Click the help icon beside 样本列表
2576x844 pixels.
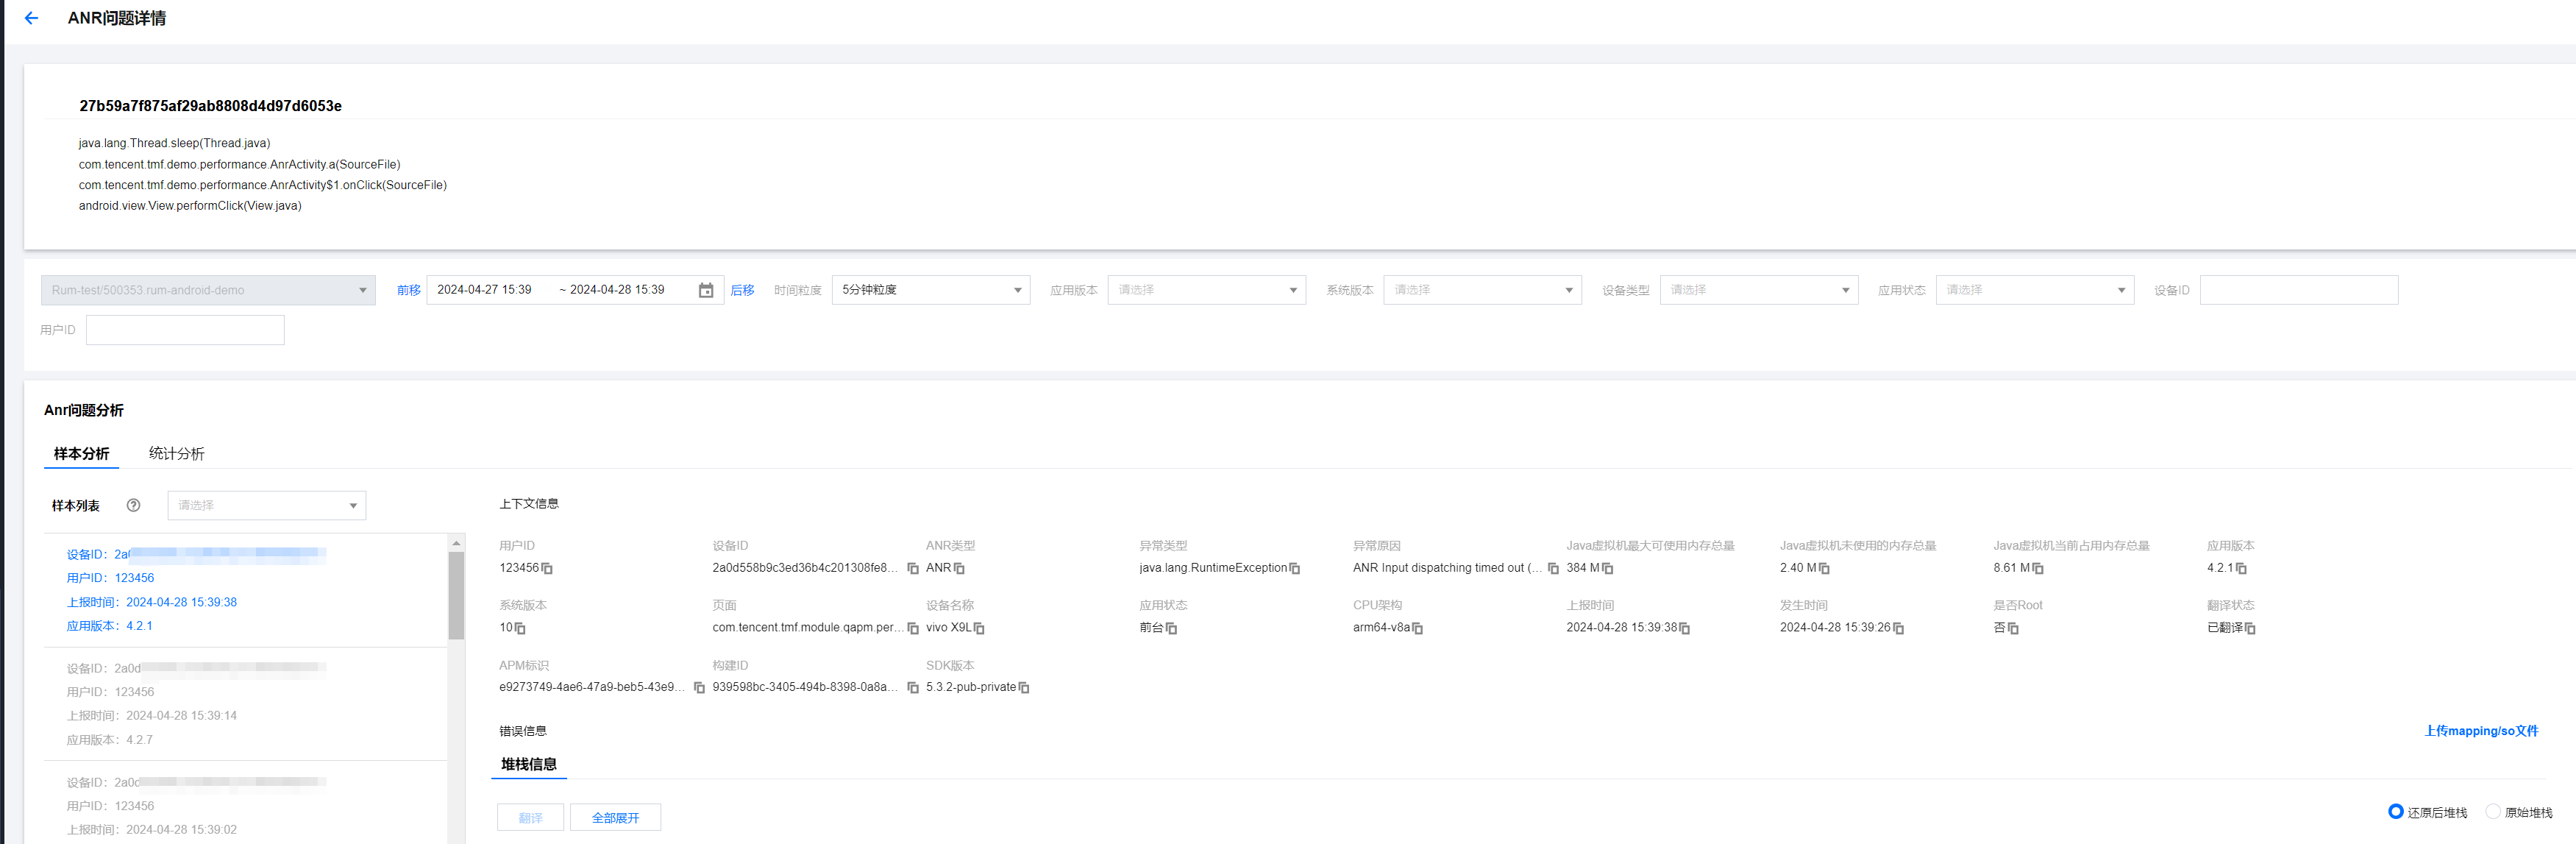pyautogui.click(x=133, y=505)
